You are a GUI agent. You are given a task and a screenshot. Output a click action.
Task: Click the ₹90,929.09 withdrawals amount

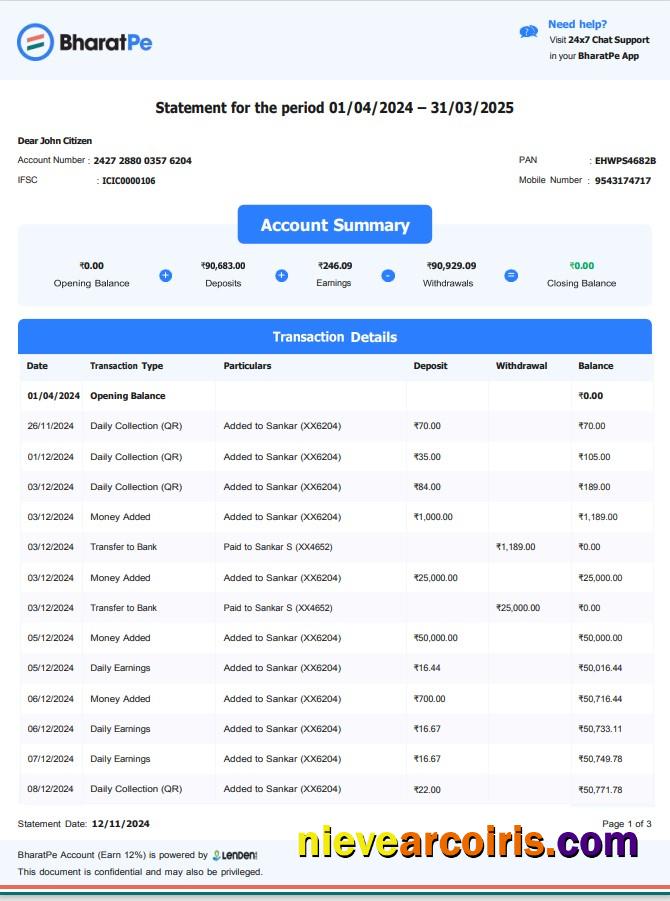(x=451, y=266)
